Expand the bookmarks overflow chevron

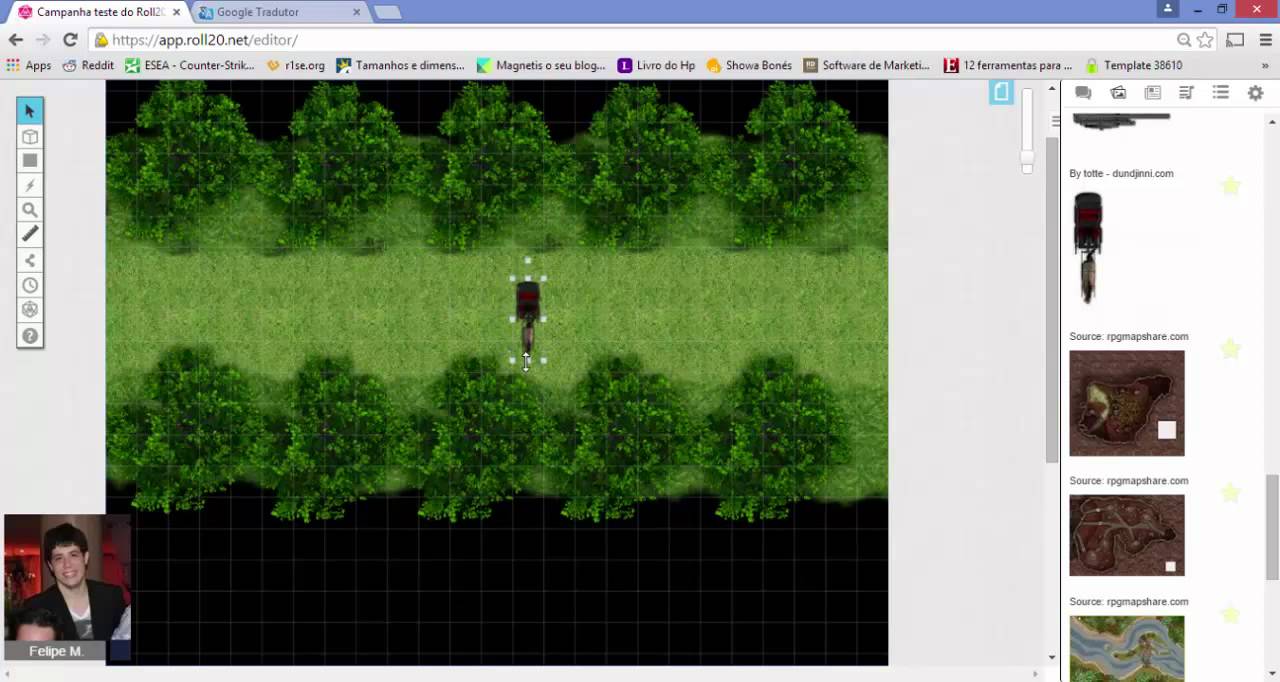pyautogui.click(x=1265, y=65)
